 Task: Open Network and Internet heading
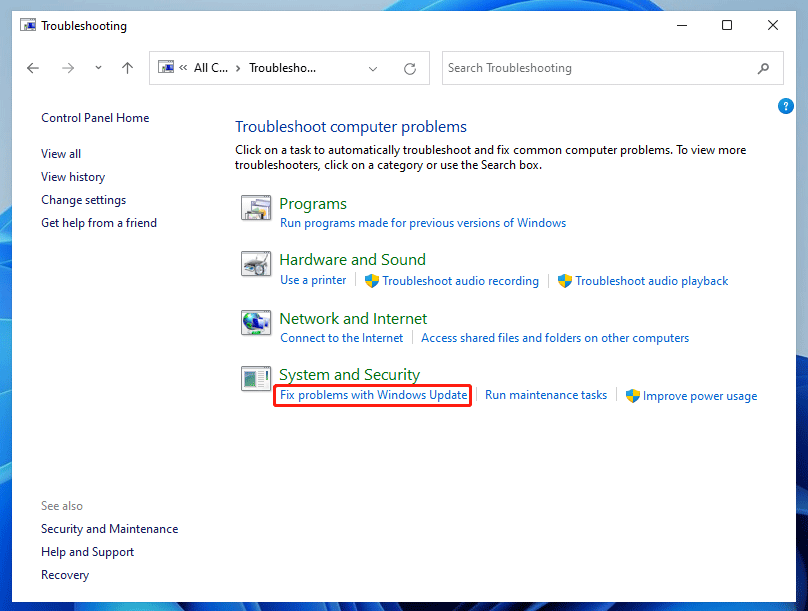353,319
